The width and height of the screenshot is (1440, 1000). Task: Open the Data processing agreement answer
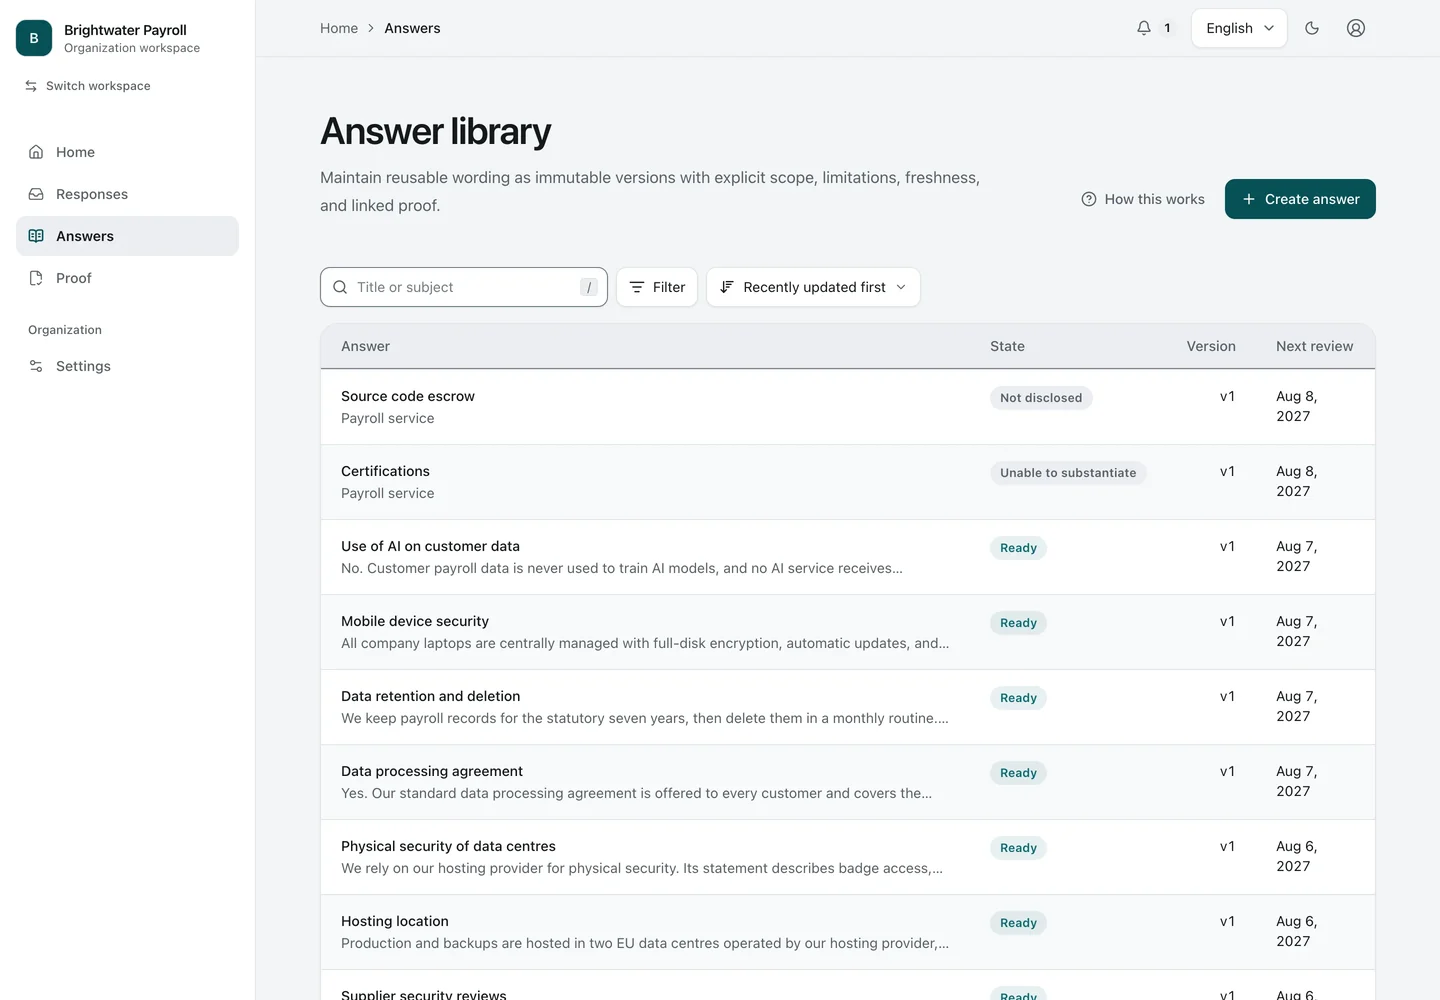848,782
